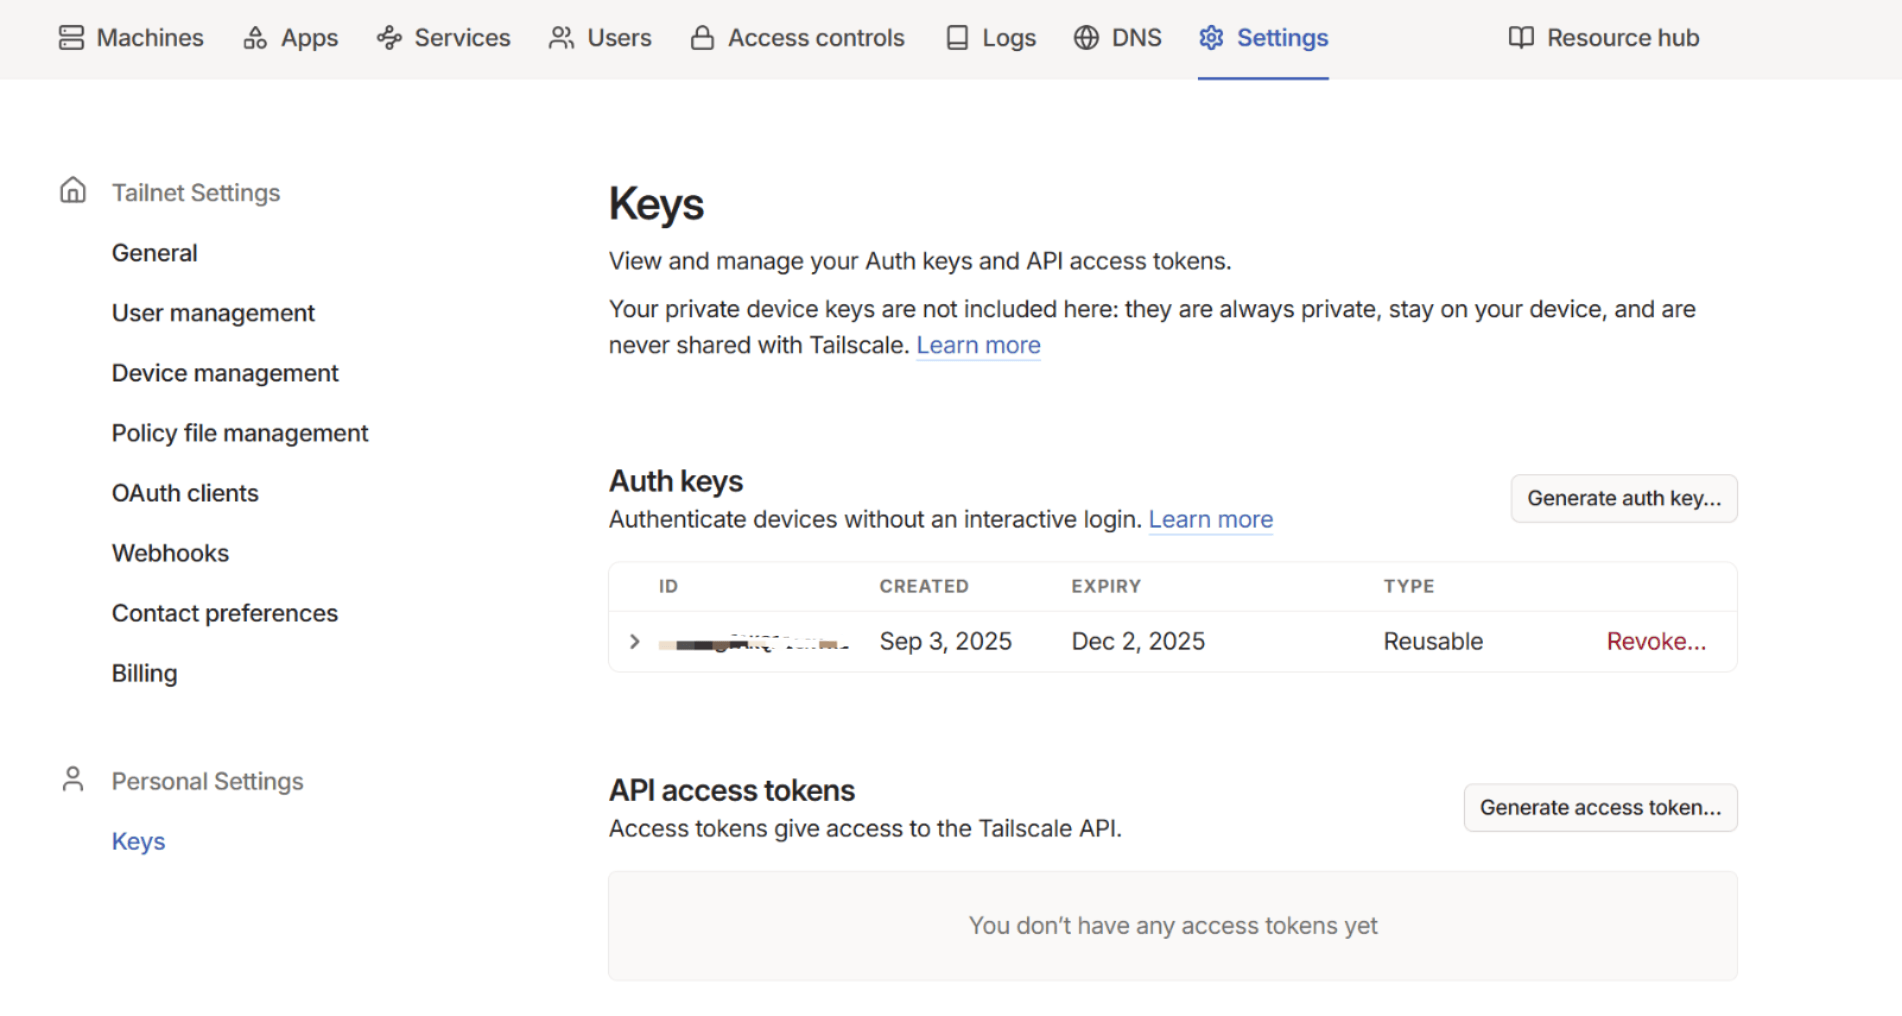This screenshot has height=1016, width=1902.
Task: Click the Personal Settings heading
Action: (x=207, y=781)
